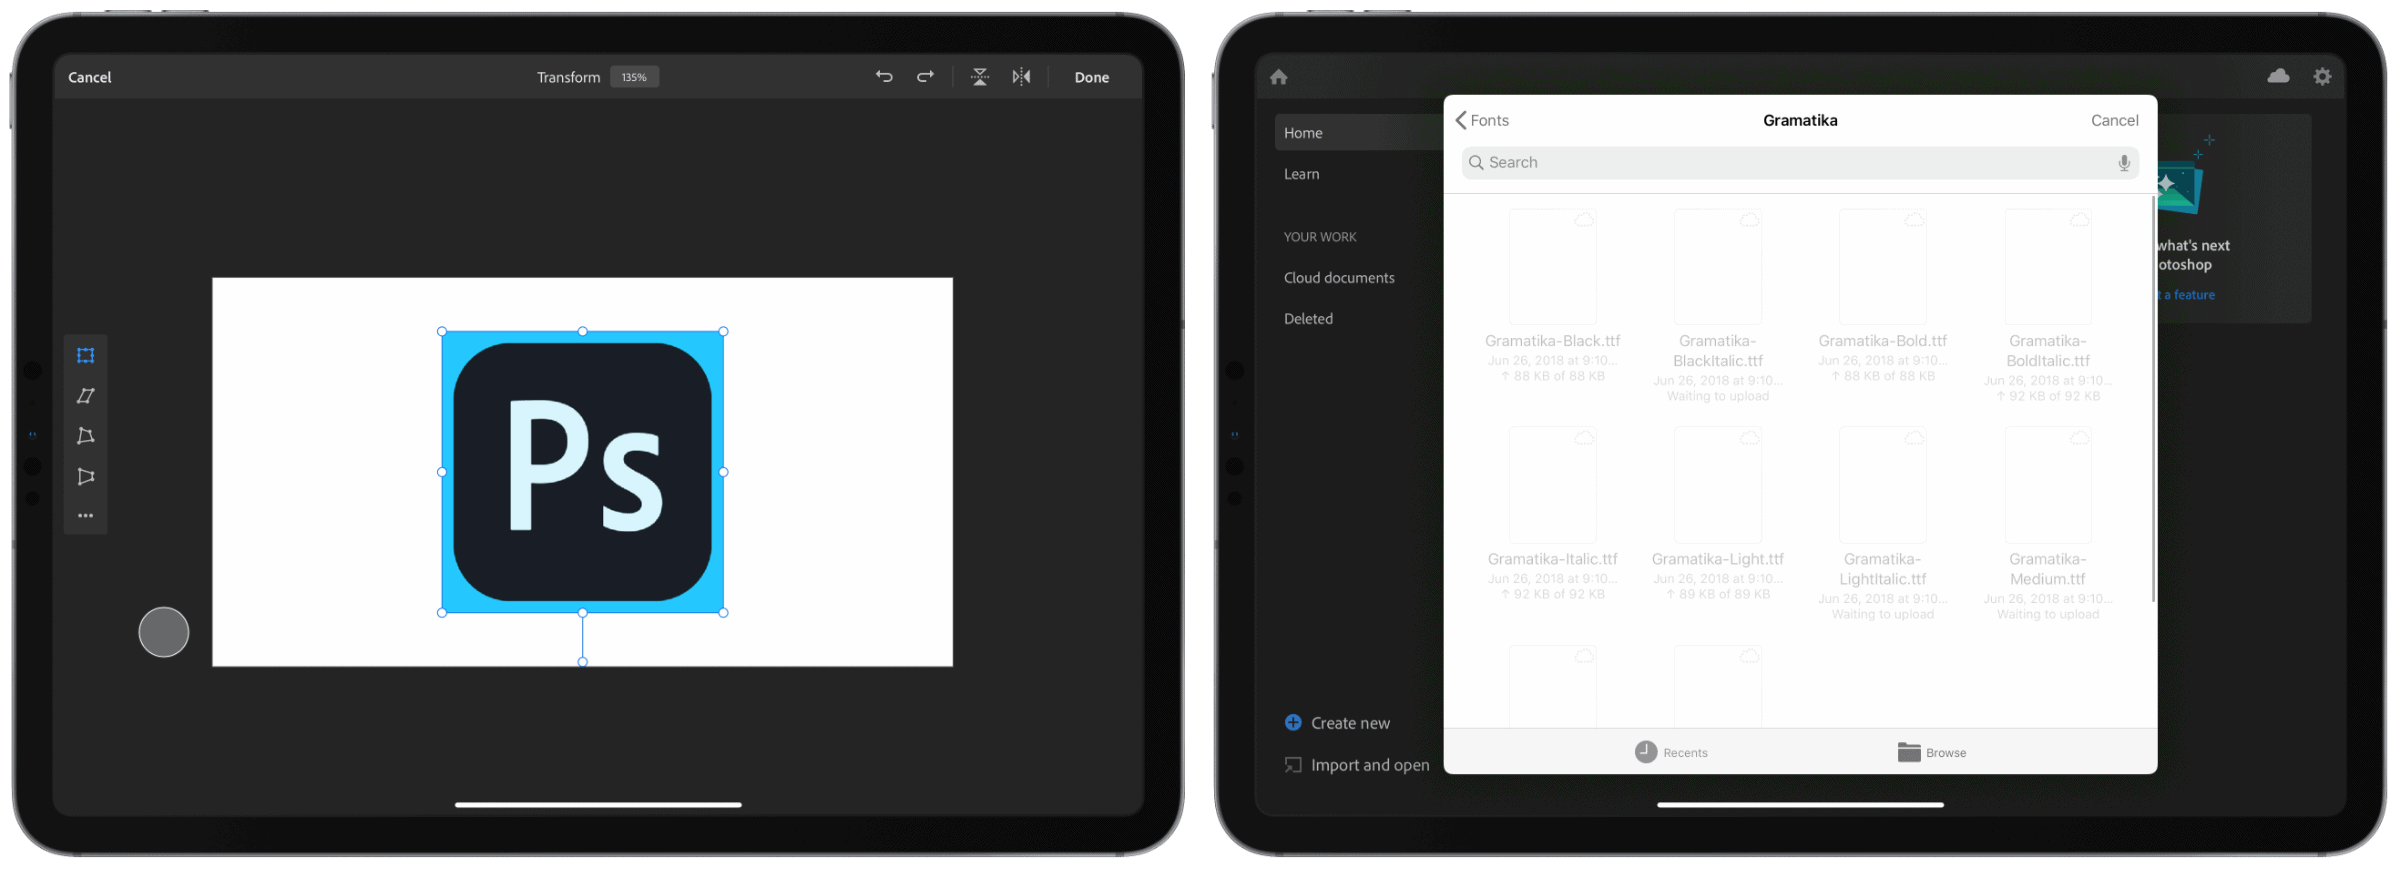Click the home icon in Photoshop header

[1279, 77]
